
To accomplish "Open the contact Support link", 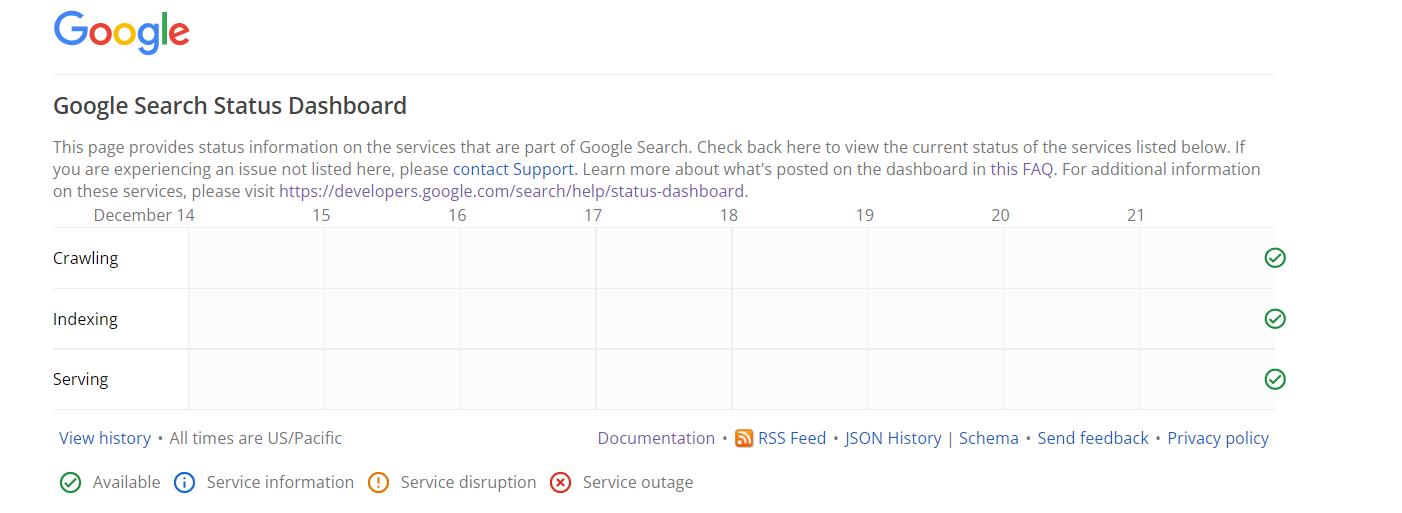I will pyautogui.click(x=513, y=169).
